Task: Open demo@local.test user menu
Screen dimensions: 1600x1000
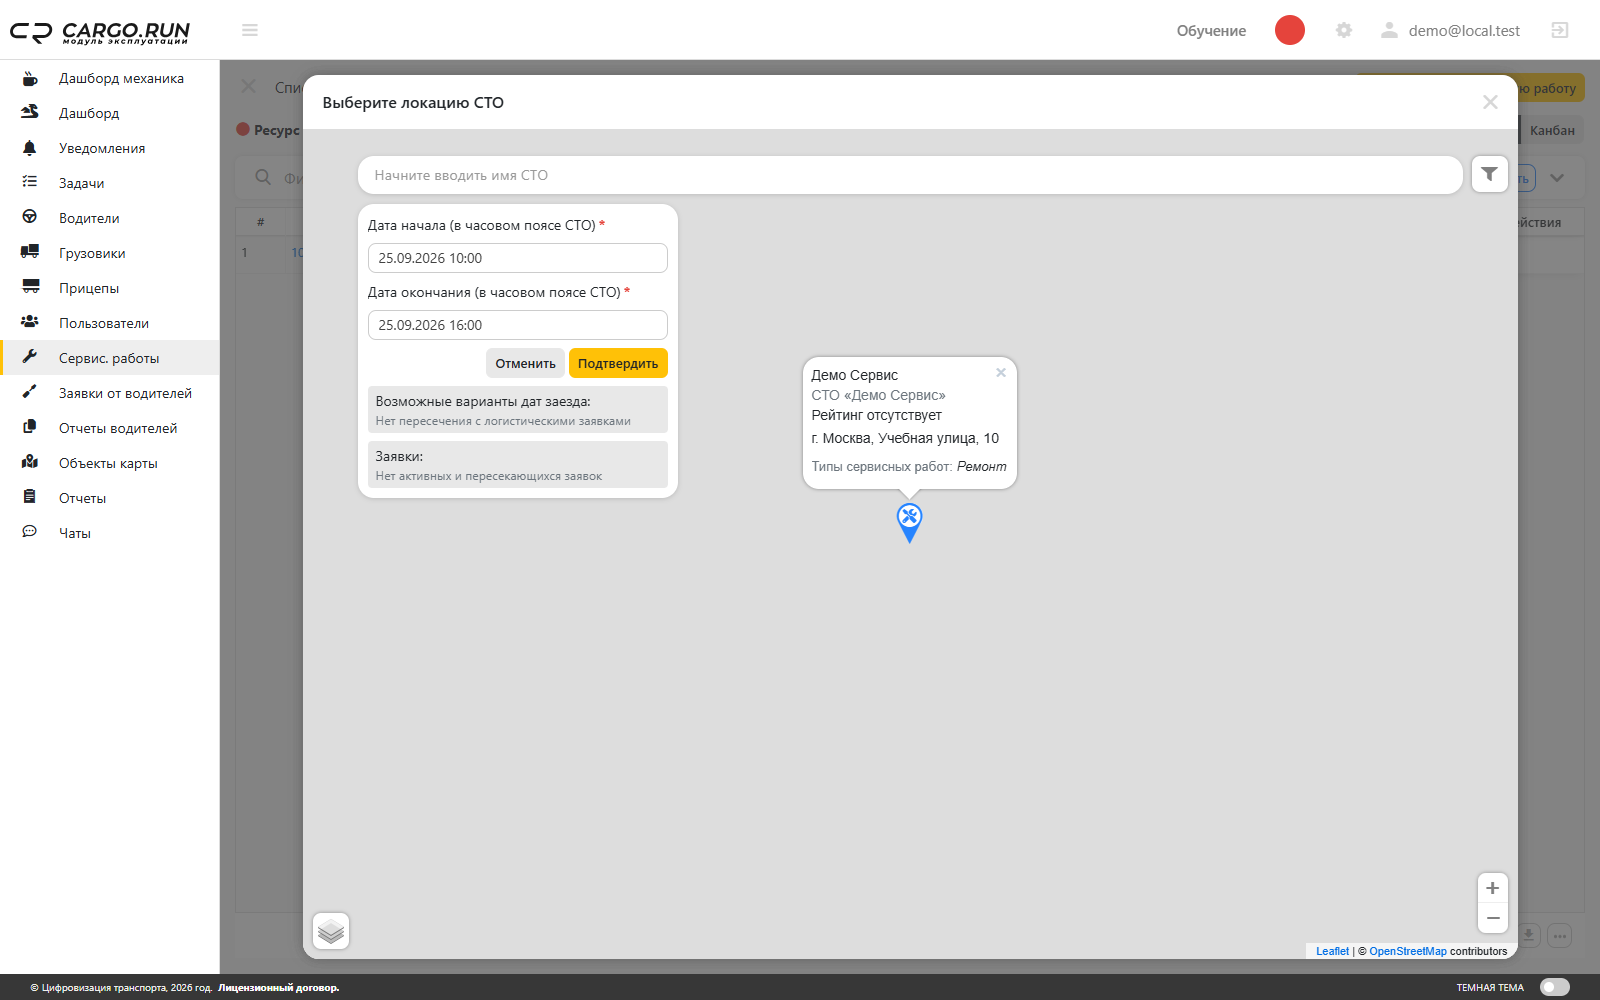Action: click(x=1450, y=31)
